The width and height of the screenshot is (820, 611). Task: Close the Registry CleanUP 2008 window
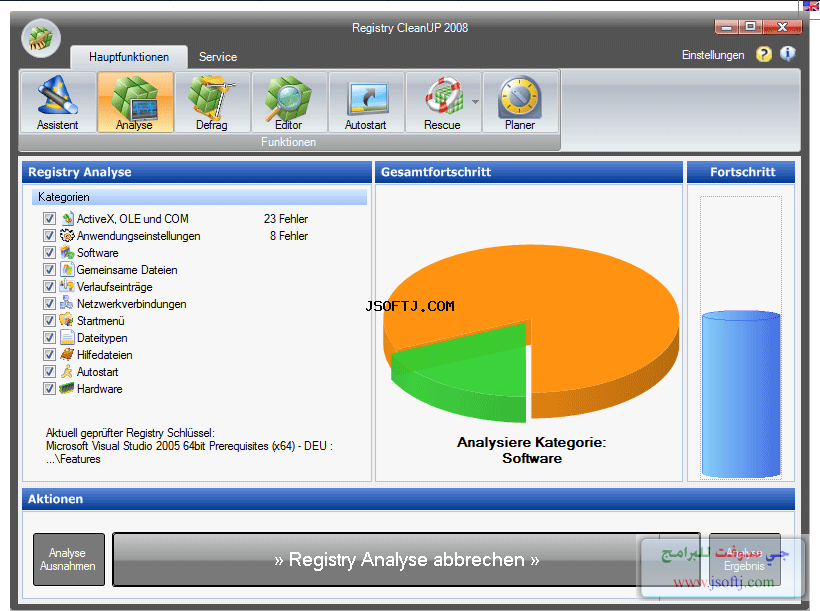coord(782,27)
